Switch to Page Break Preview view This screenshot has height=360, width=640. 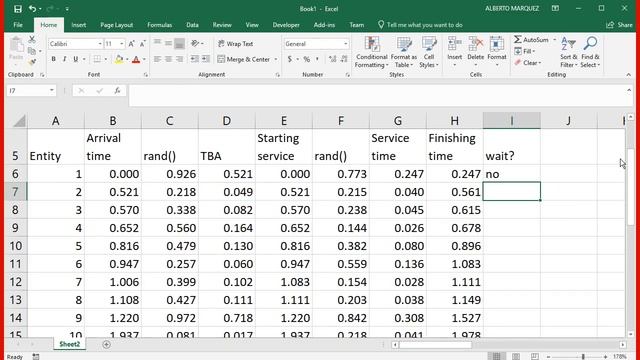(535, 356)
